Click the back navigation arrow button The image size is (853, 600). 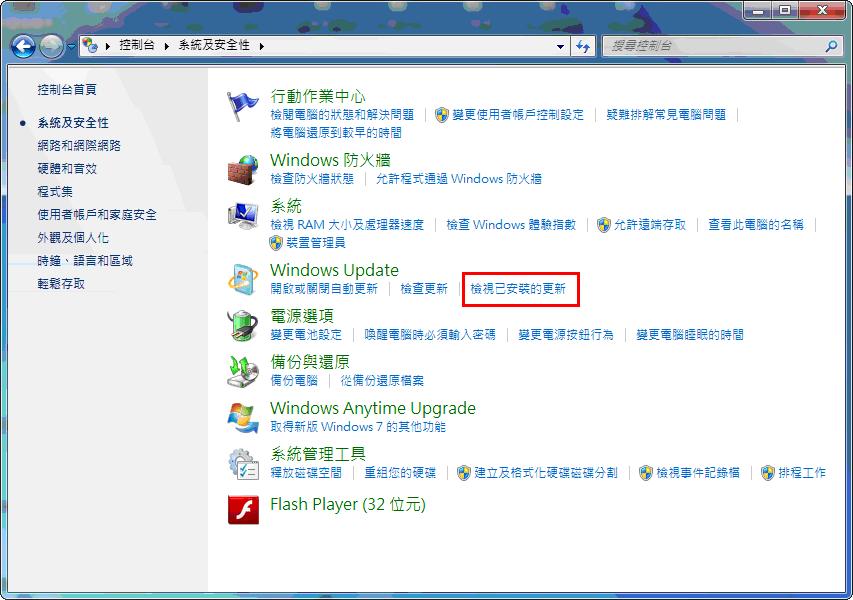tap(23, 47)
